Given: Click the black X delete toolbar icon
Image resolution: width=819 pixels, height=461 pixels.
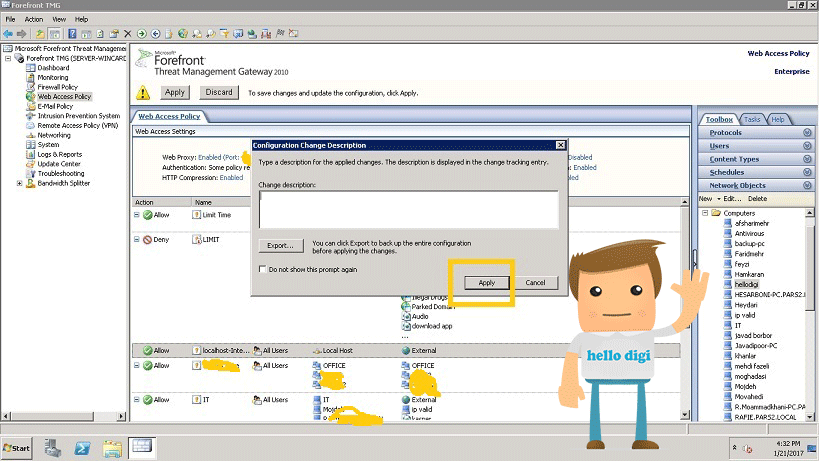Looking at the screenshot, I should [x=127, y=34].
